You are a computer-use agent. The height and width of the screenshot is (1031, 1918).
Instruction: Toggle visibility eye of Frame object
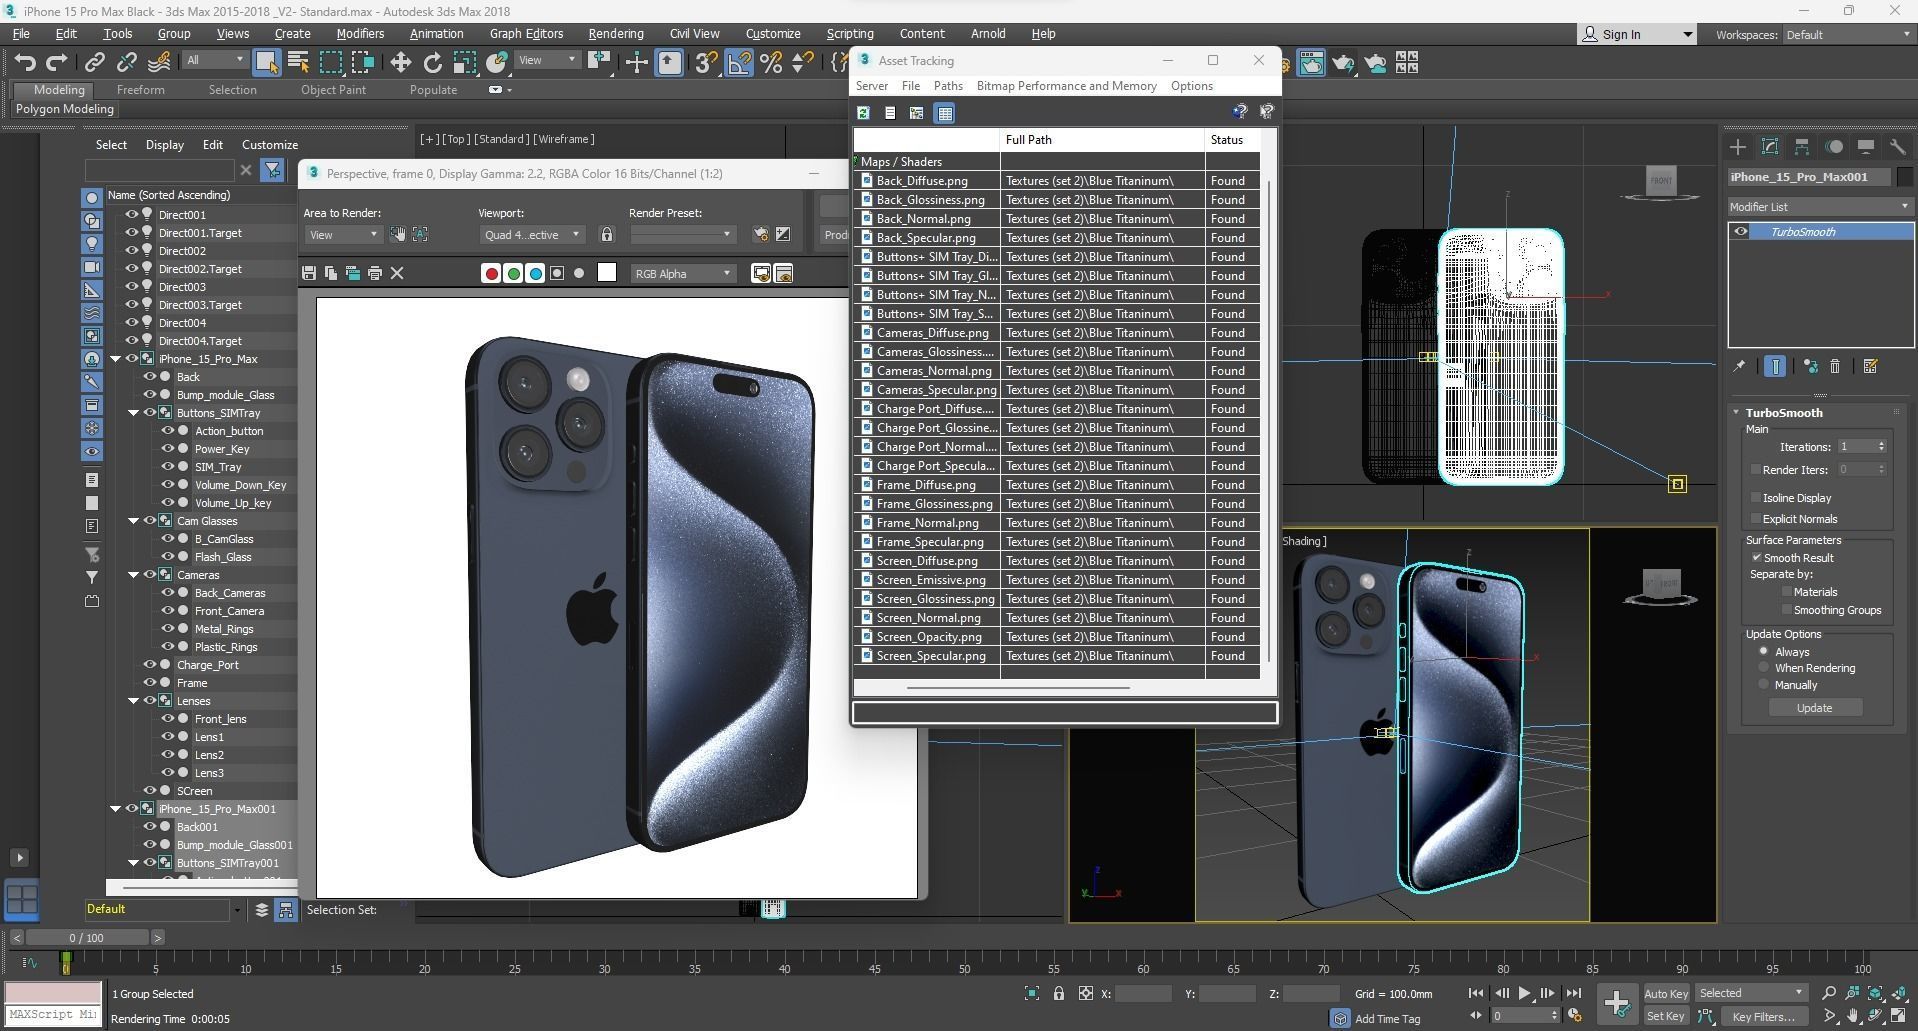[x=150, y=683]
